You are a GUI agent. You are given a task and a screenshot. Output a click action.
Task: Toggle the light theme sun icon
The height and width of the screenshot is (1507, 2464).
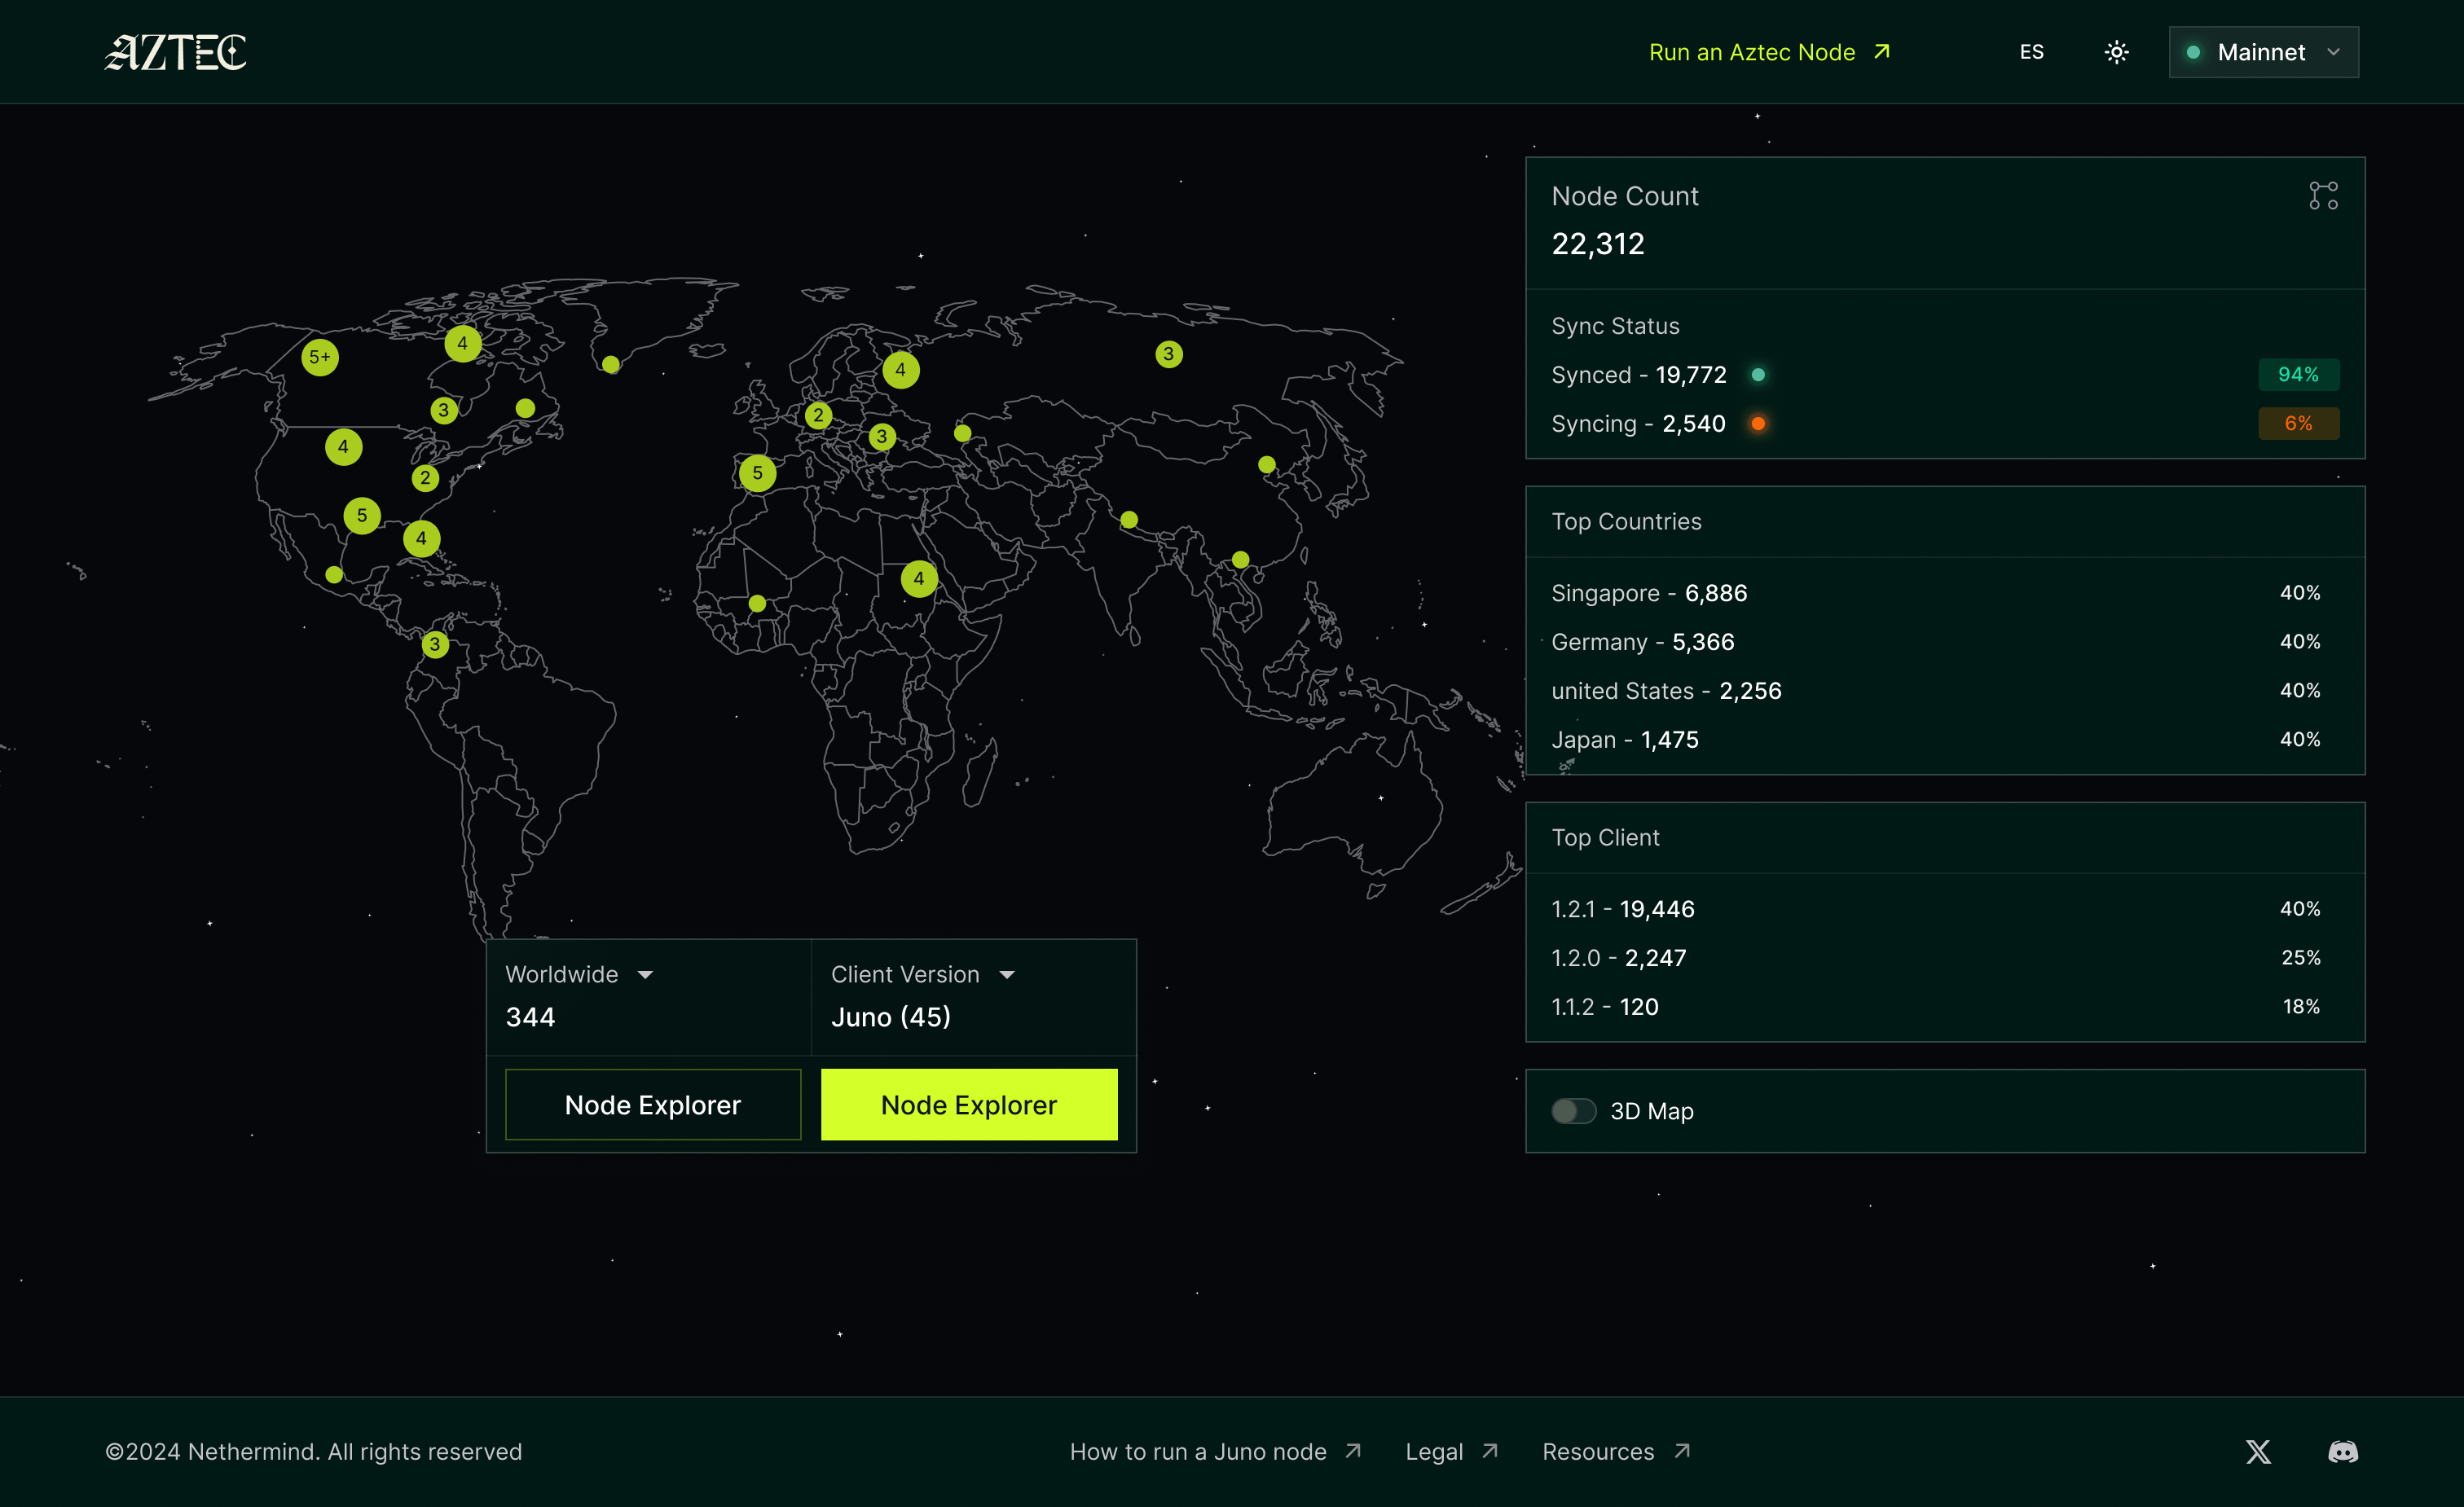2116,52
